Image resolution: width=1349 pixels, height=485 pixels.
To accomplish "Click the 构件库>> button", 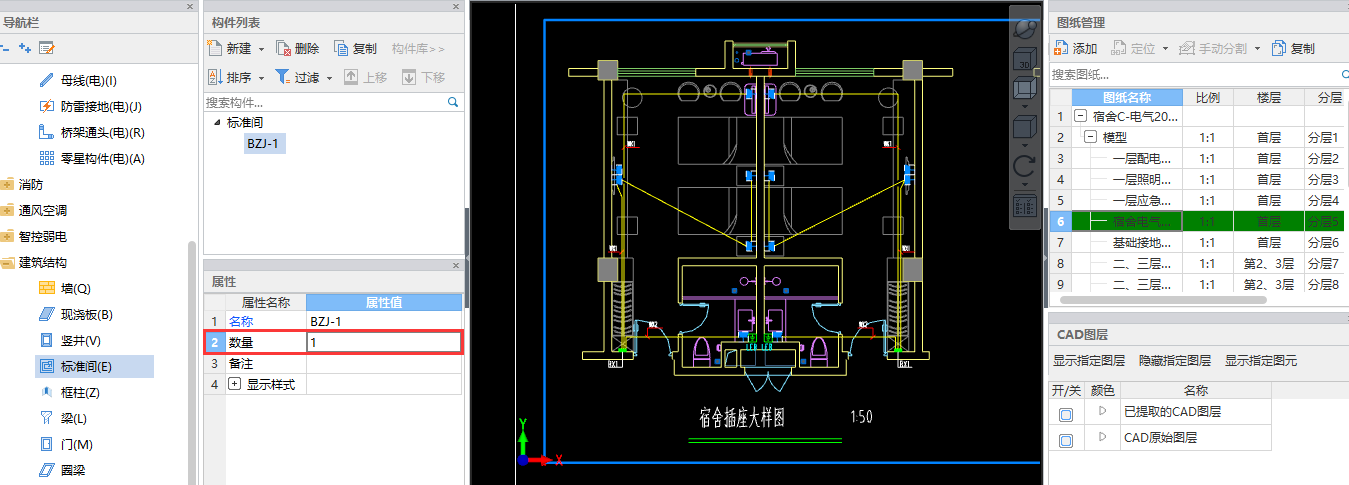I will tap(417, 48).
